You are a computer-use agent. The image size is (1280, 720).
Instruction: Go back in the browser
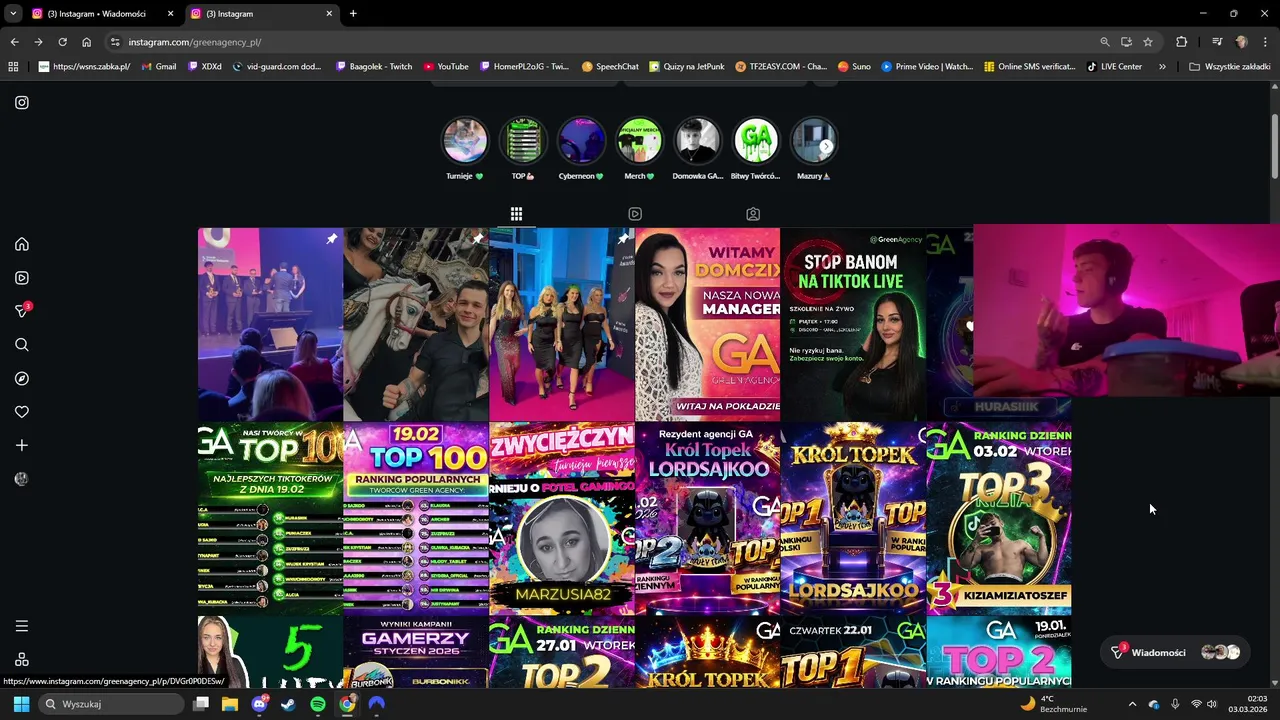click(x=14, y=42)
